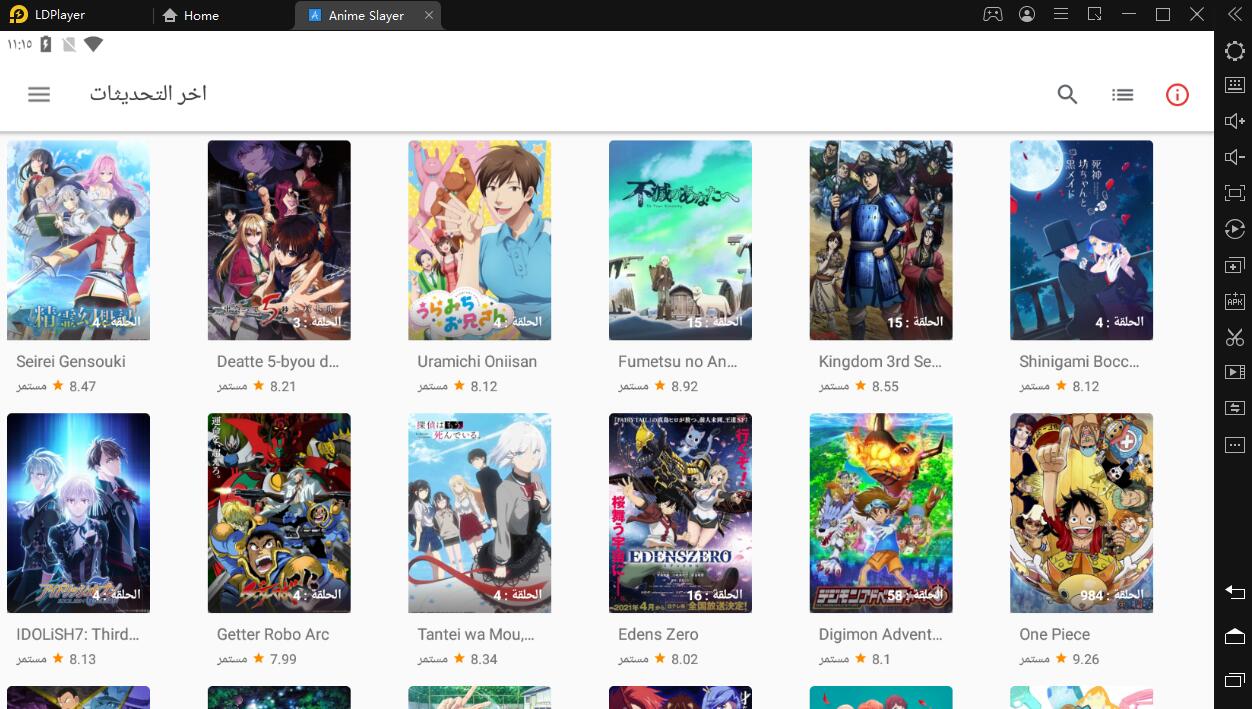Click the Getter Robo Arc title
The height and width of the screenshot is (709, 1252).
(273, 634)
